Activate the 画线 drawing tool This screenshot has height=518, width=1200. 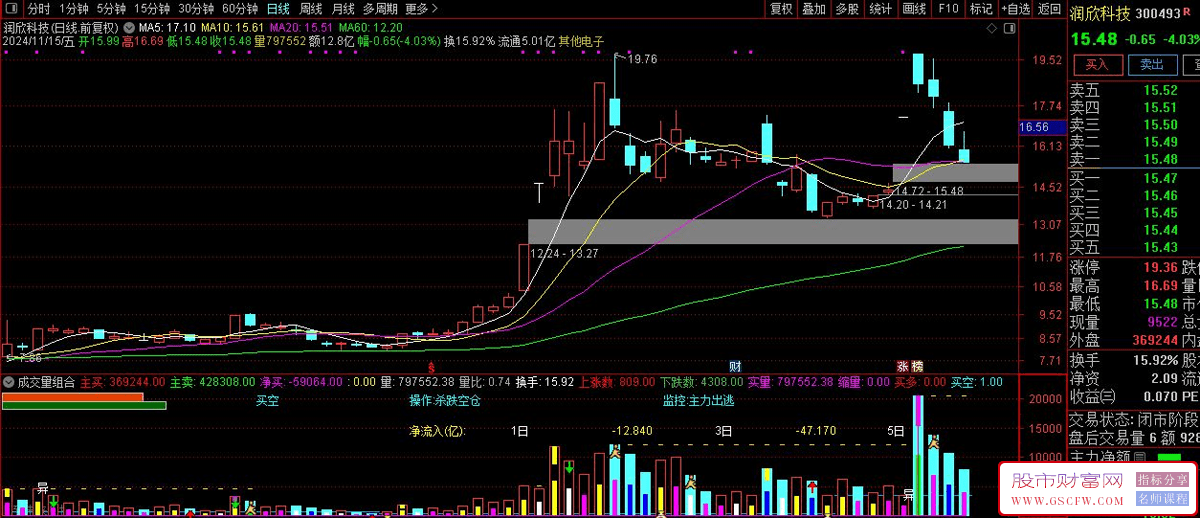914,9
